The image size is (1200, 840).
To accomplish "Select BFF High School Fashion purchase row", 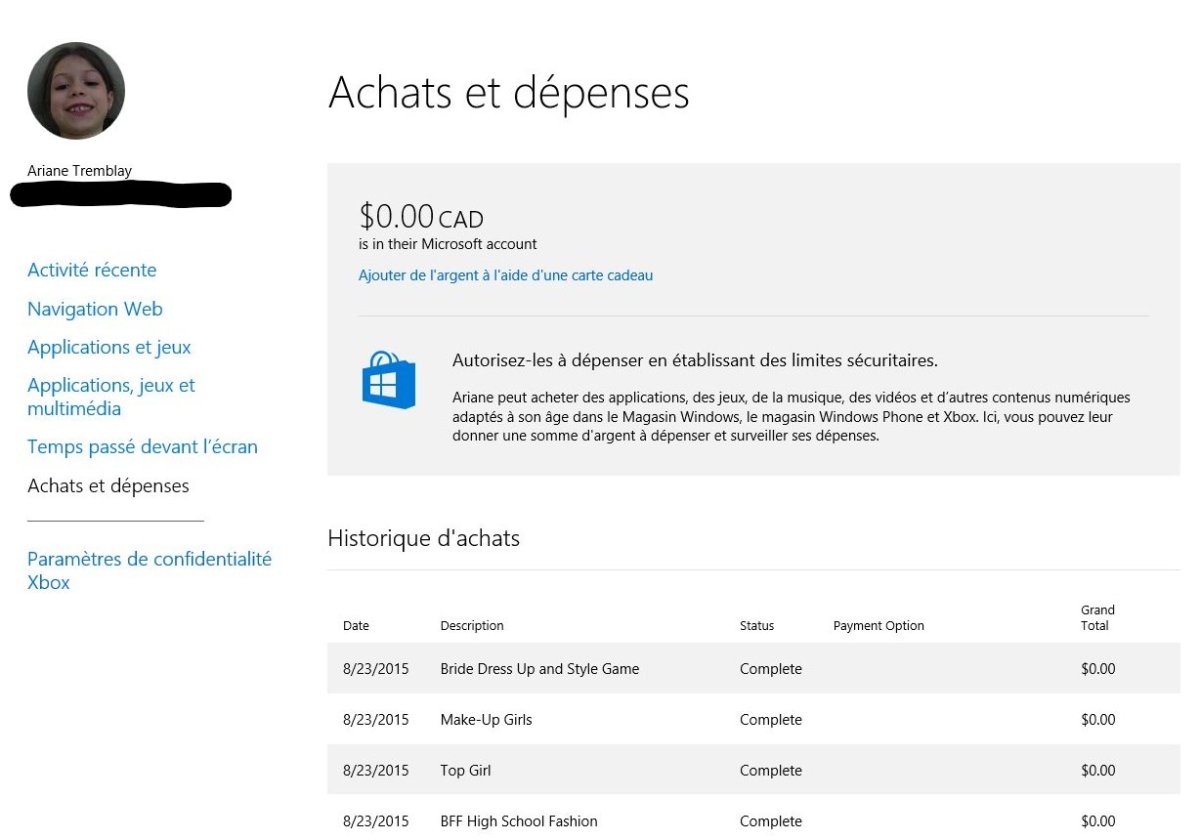I will tap(518, 821).
